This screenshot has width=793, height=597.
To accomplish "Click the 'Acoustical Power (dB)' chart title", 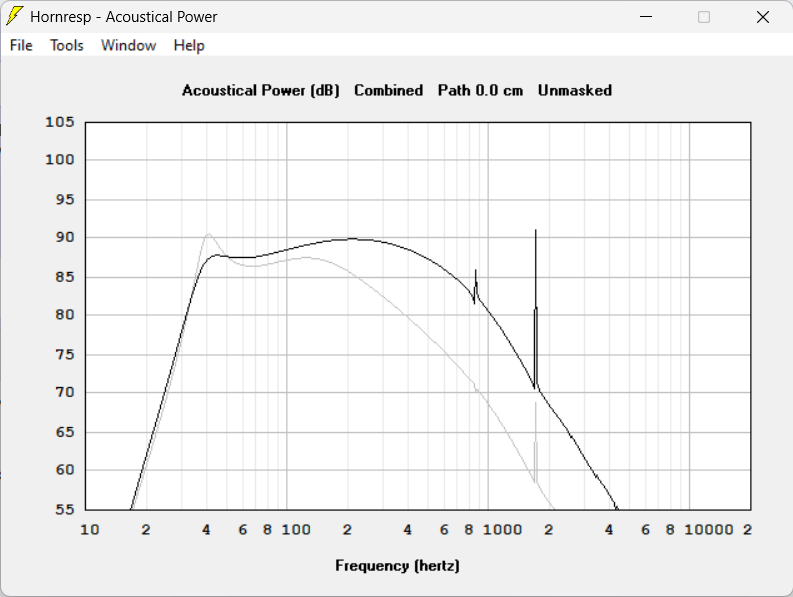I will (x=260, y=91).
